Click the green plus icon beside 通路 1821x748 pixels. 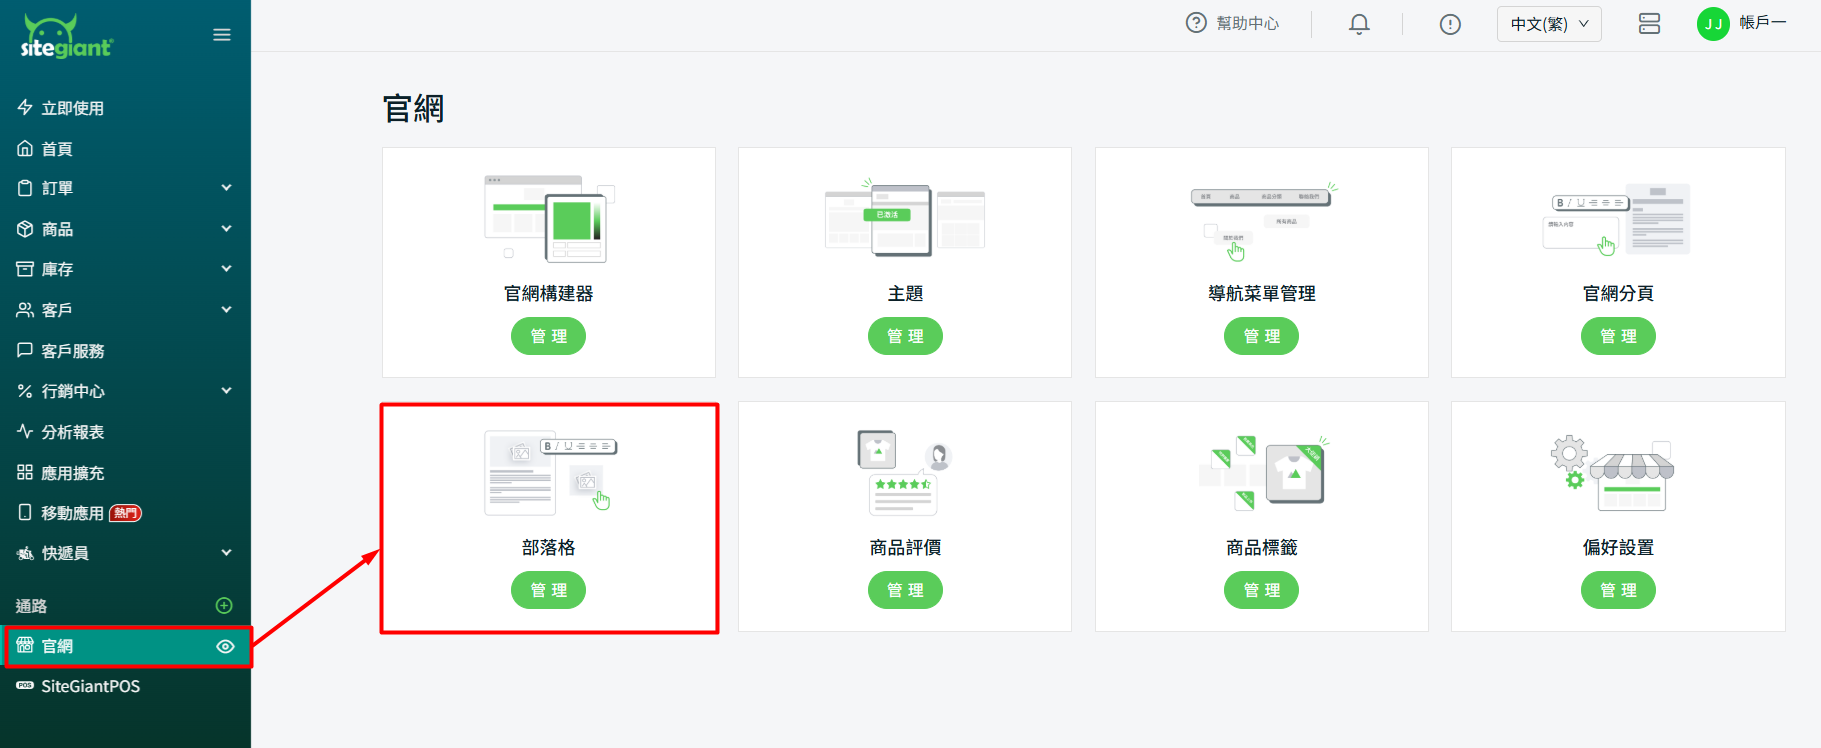[224, 605]
